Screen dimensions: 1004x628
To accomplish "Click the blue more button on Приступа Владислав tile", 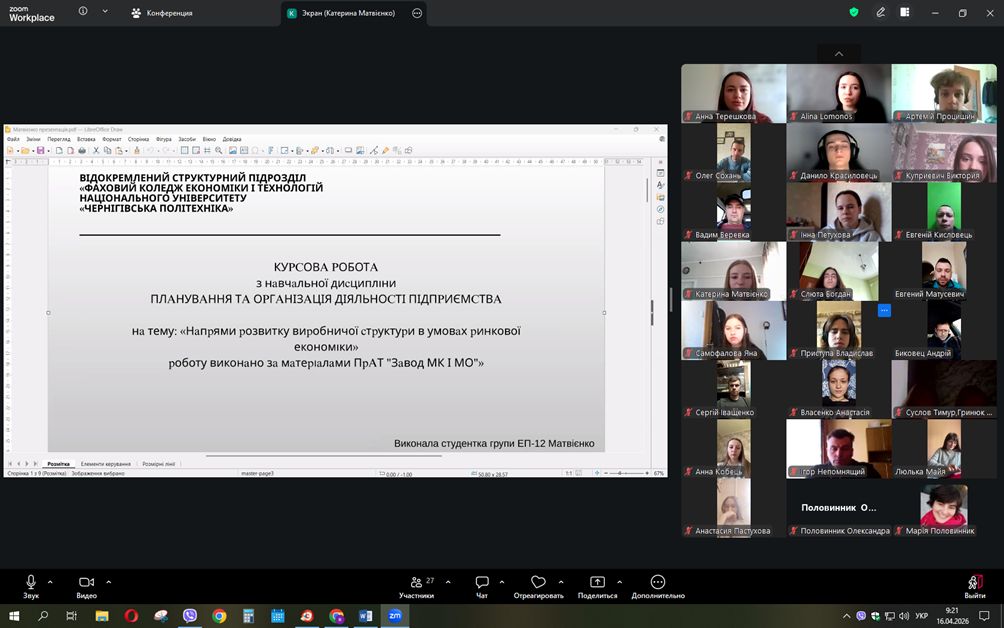I will click(884, 311).
